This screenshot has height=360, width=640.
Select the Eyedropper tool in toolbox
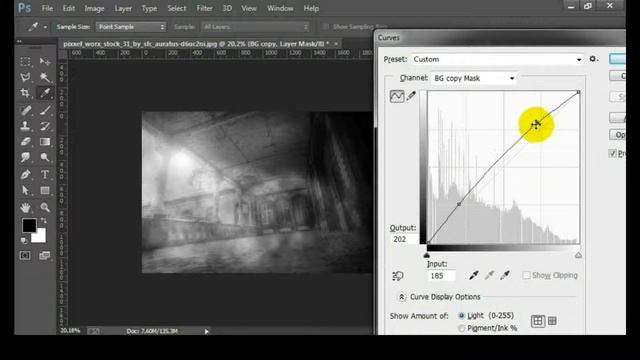(x=45, y=93)
